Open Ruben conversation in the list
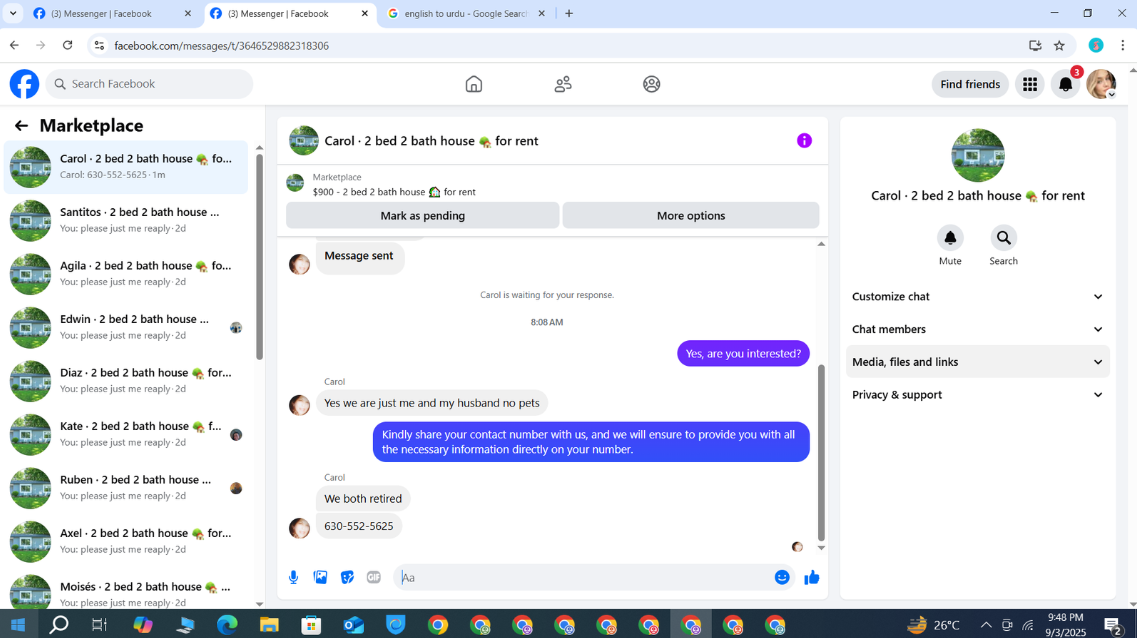 (127, 488)
